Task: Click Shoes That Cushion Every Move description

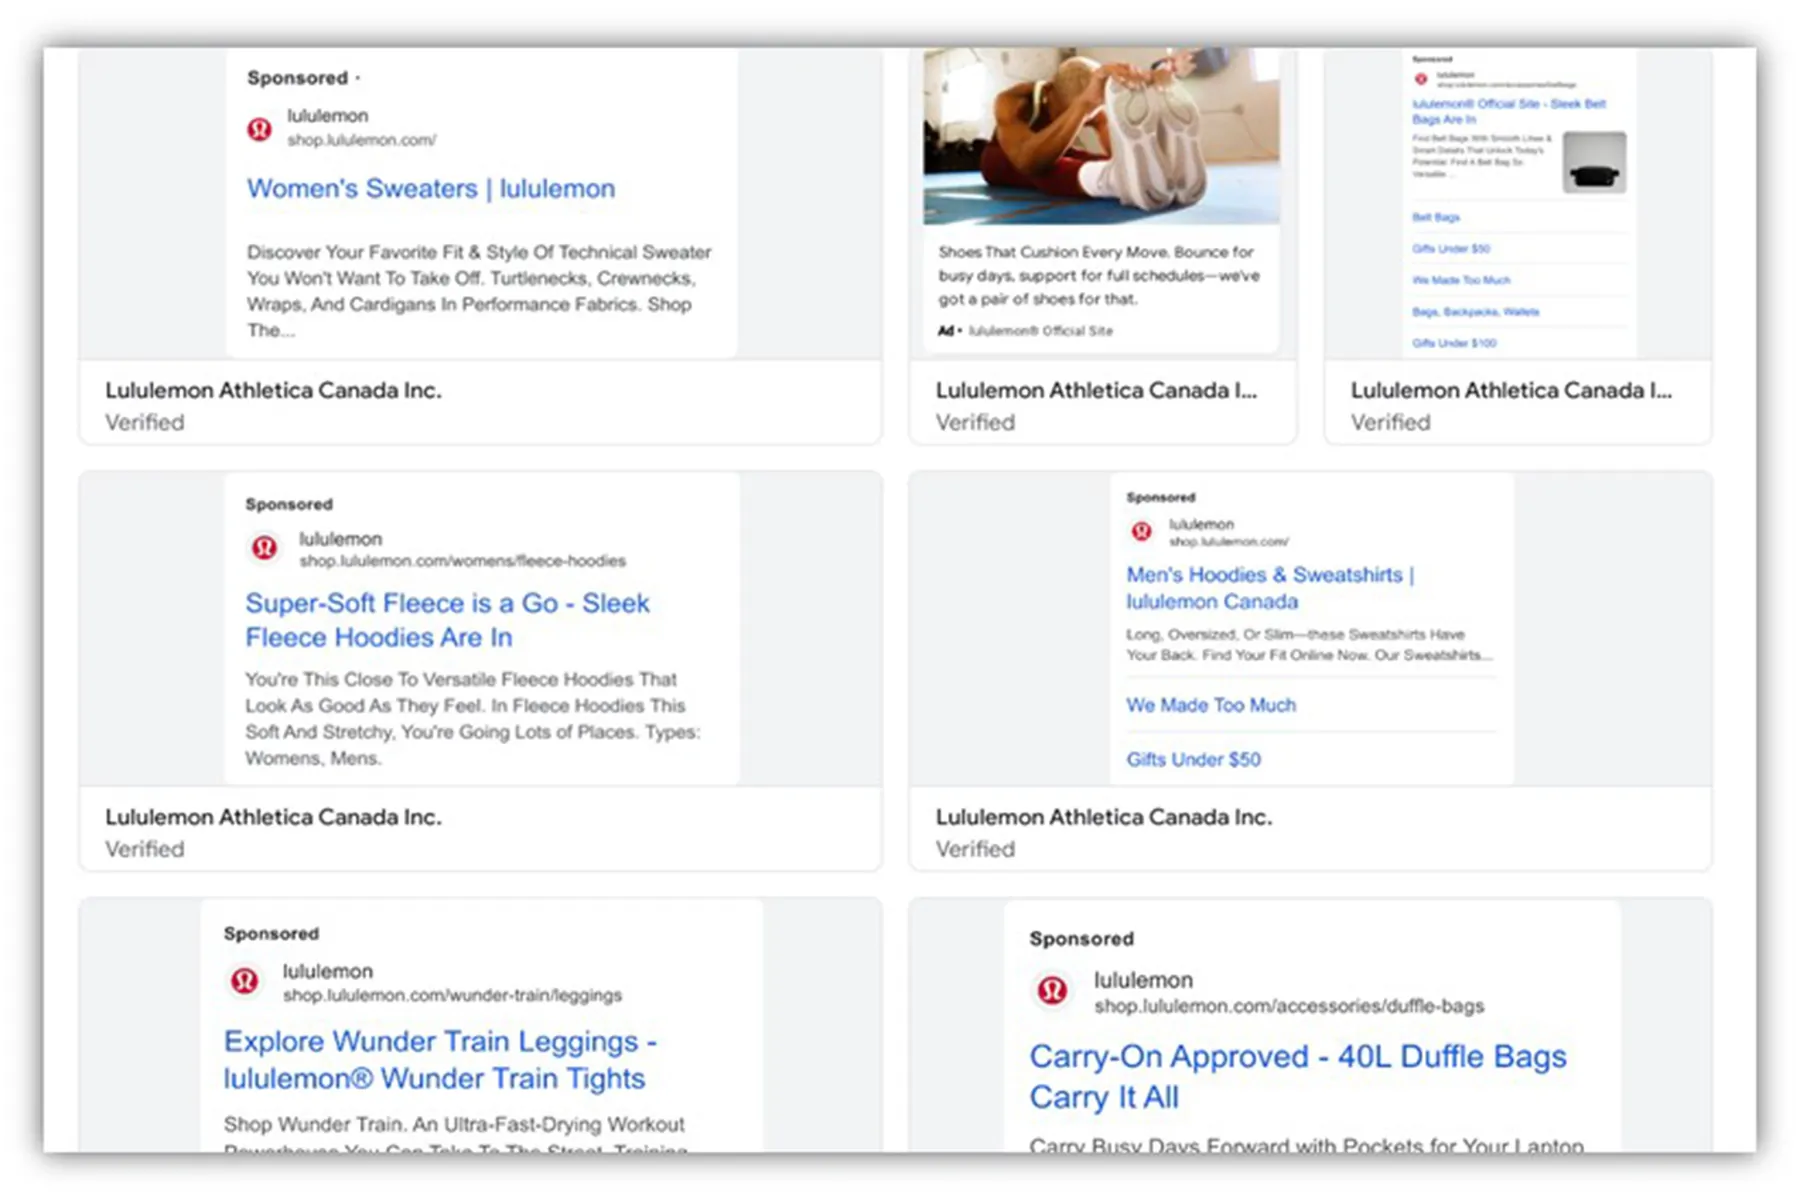Action: (1099, 276)
